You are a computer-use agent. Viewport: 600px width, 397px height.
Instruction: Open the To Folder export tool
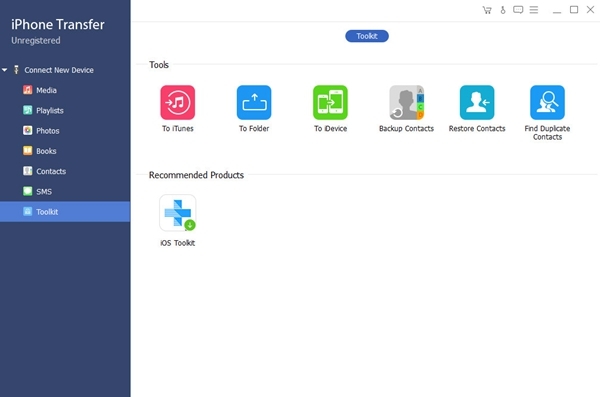(254, 102)
